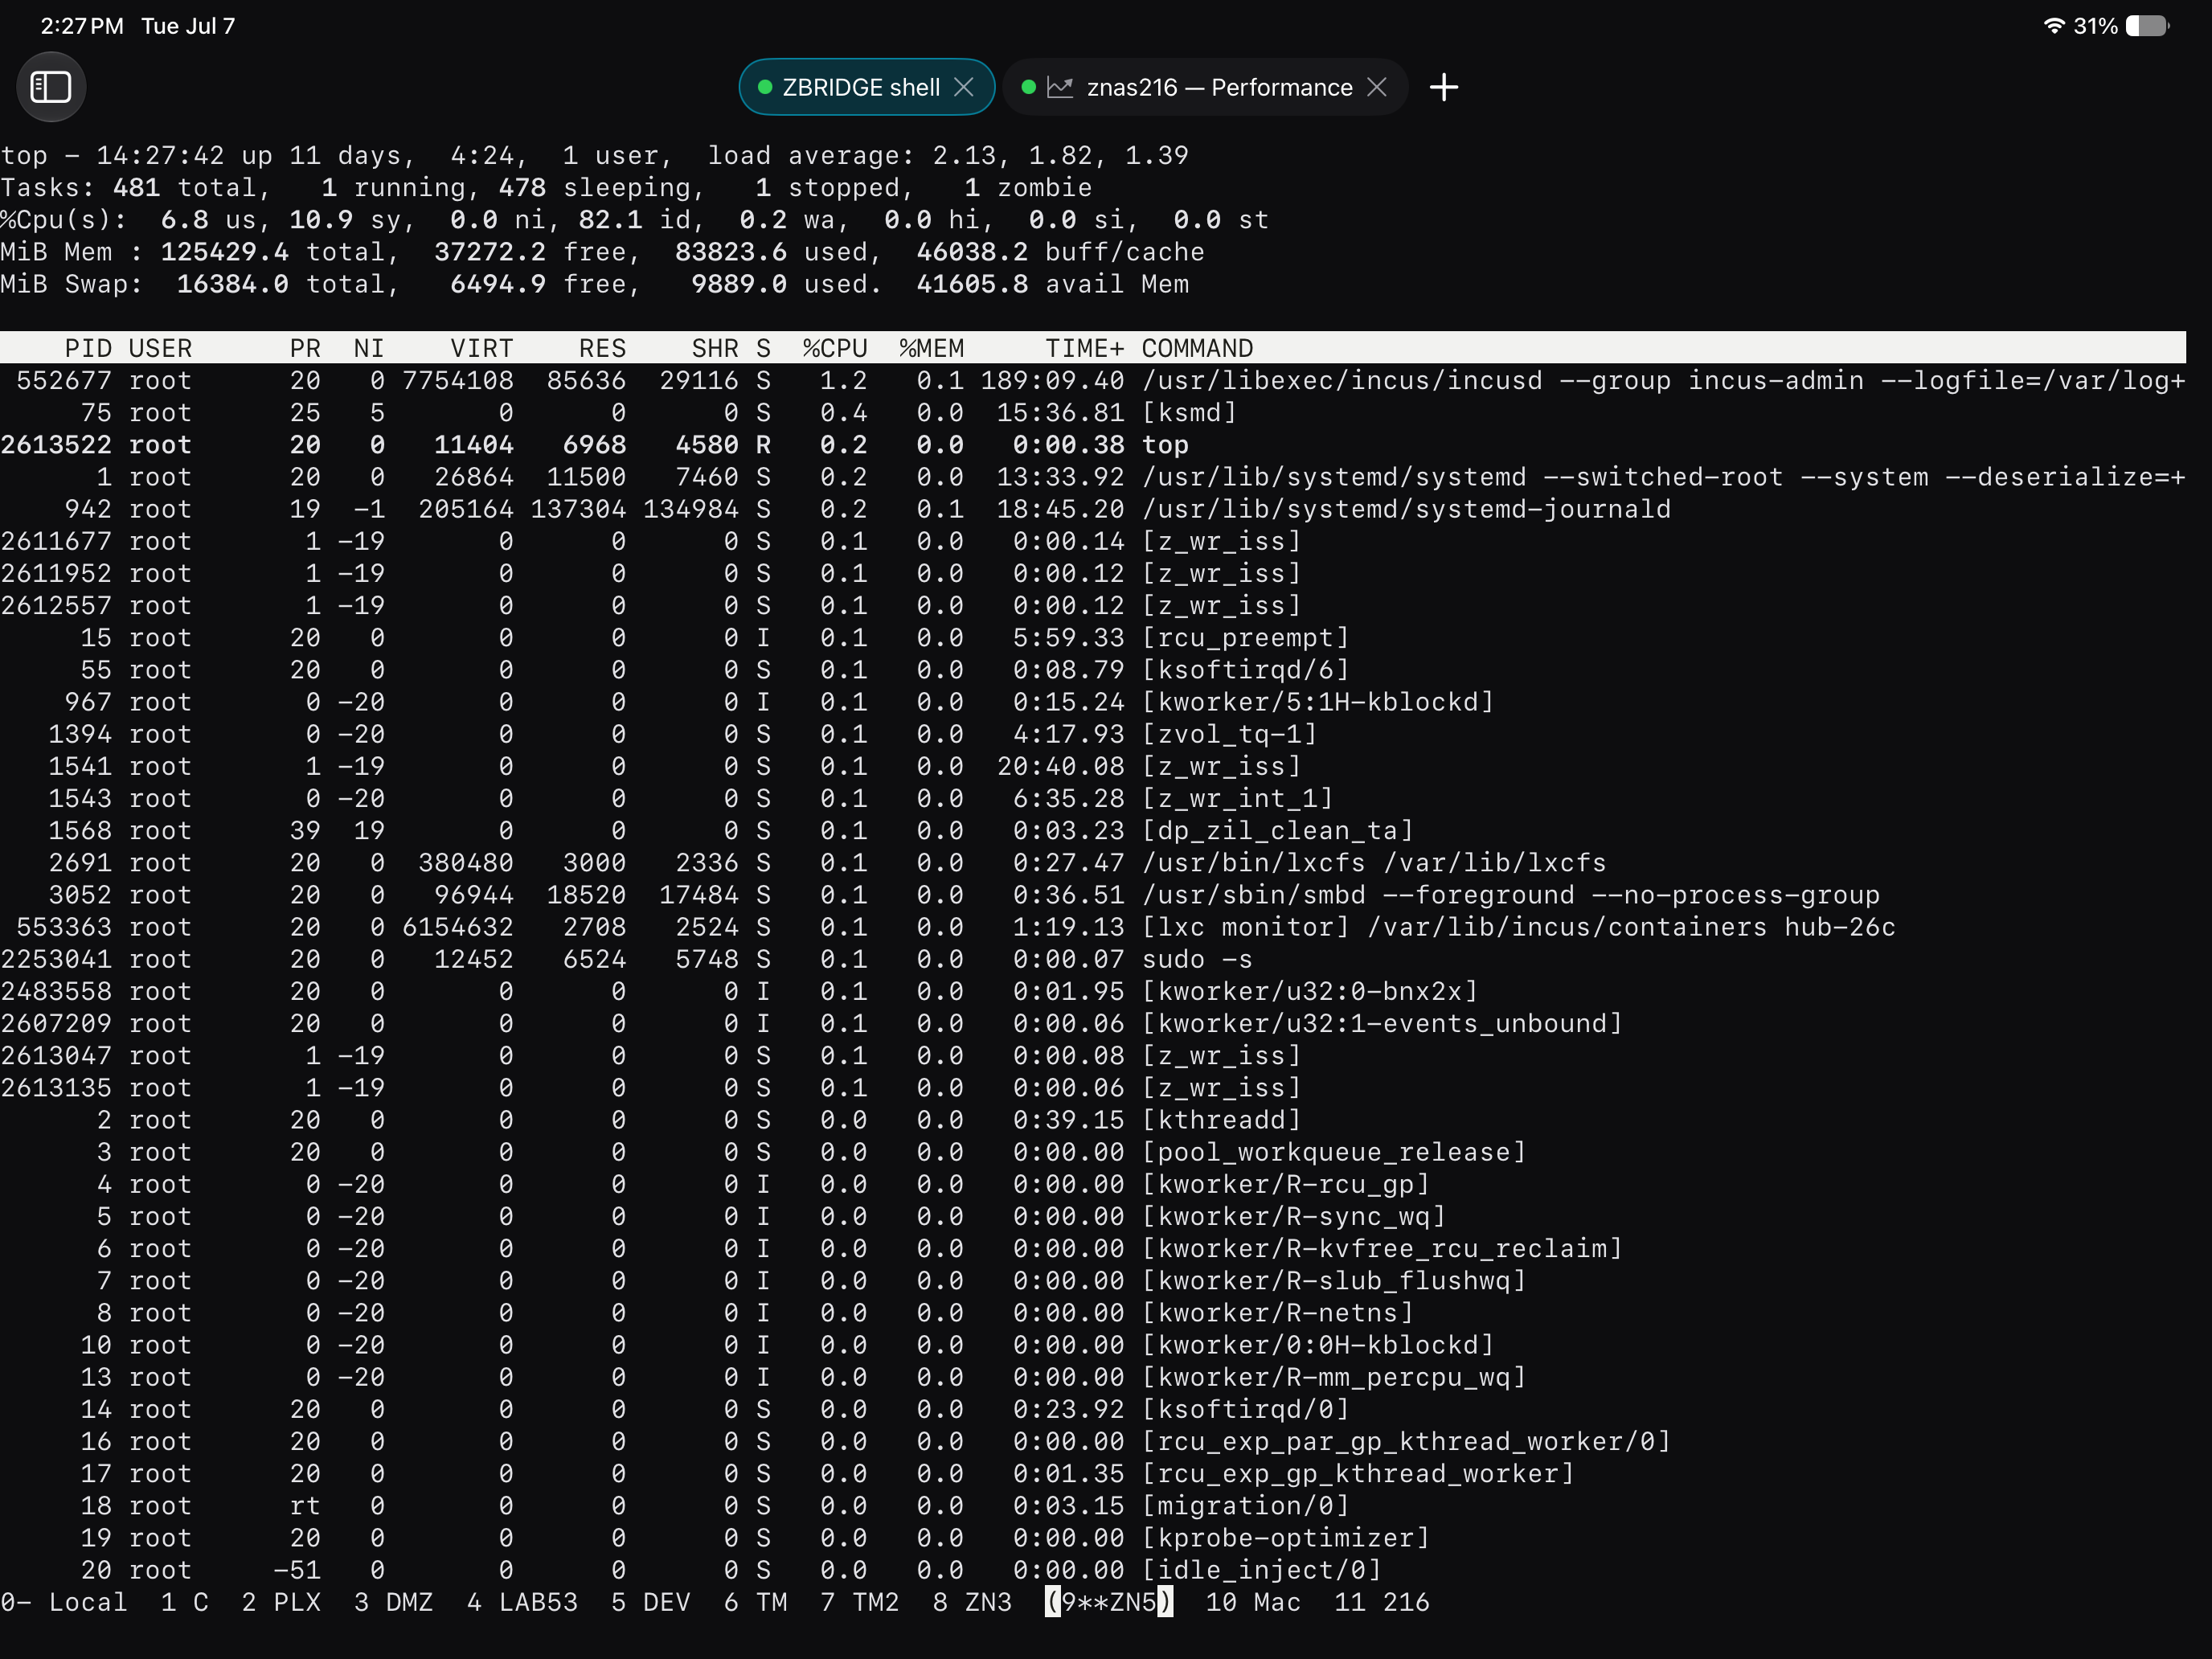
Task: Click the performance chart icon on znas216 tab
Action: click(x=1060, y=87)
